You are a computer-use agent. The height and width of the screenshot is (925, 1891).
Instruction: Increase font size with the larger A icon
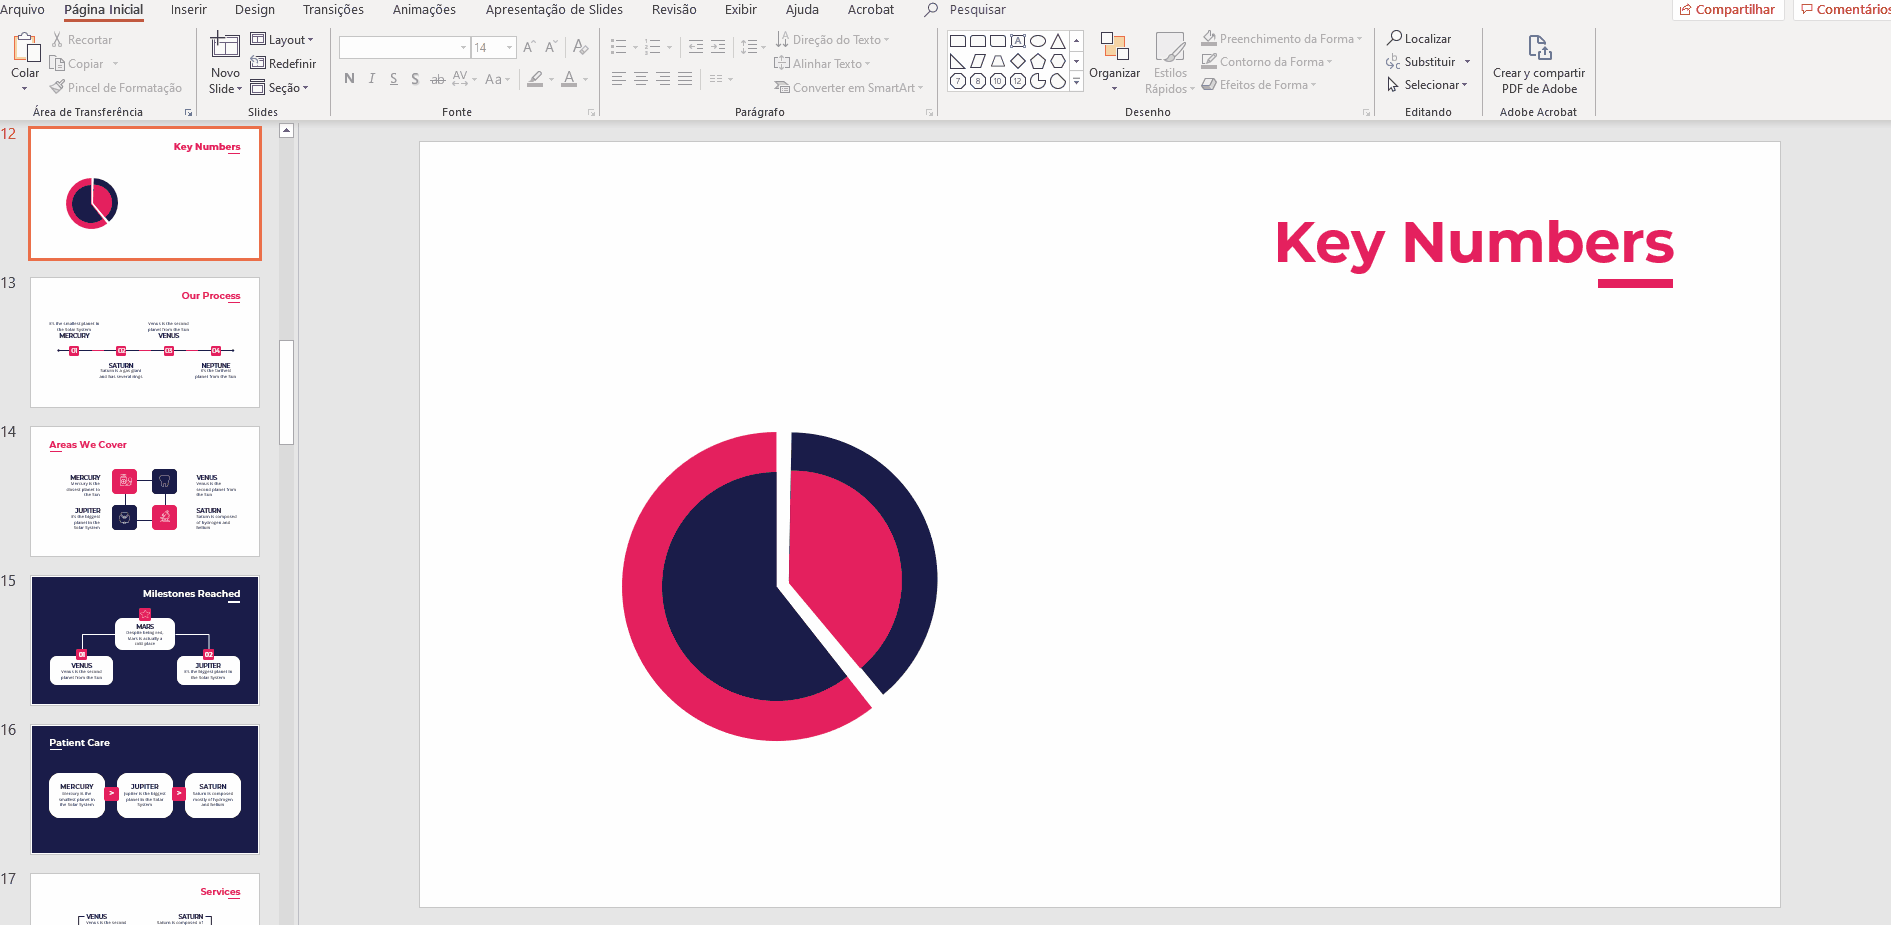coord(529,47)
